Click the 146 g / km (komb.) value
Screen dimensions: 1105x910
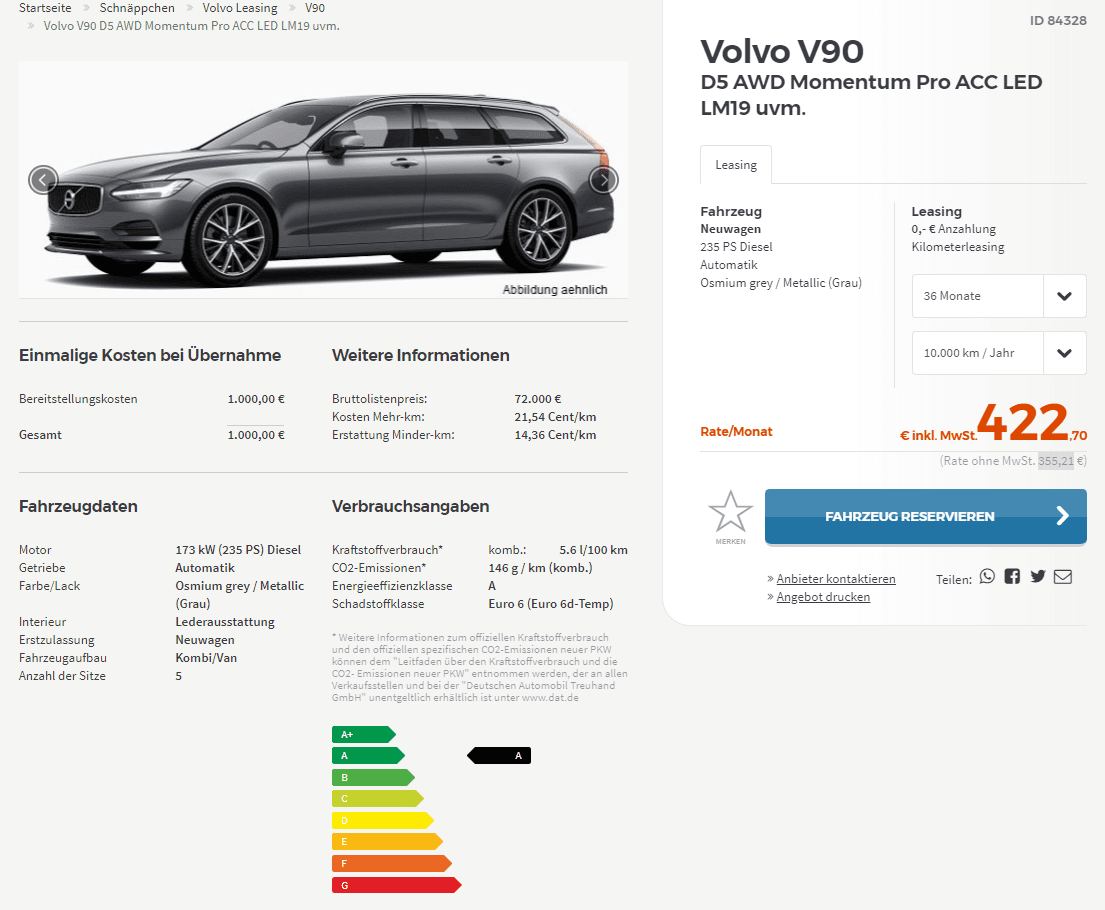click(x=541, y=568)
